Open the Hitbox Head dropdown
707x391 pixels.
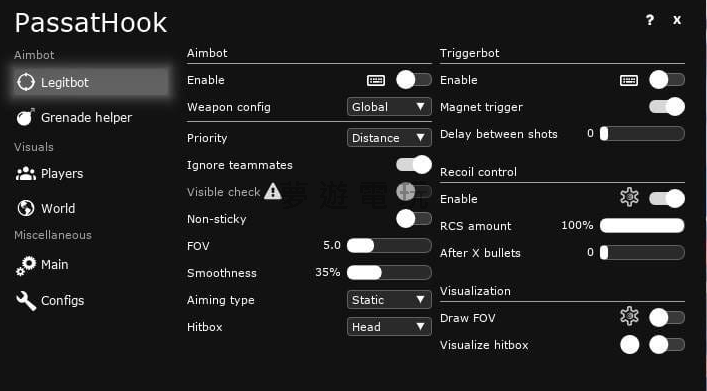pyautogui.click(x=389, y=327)
